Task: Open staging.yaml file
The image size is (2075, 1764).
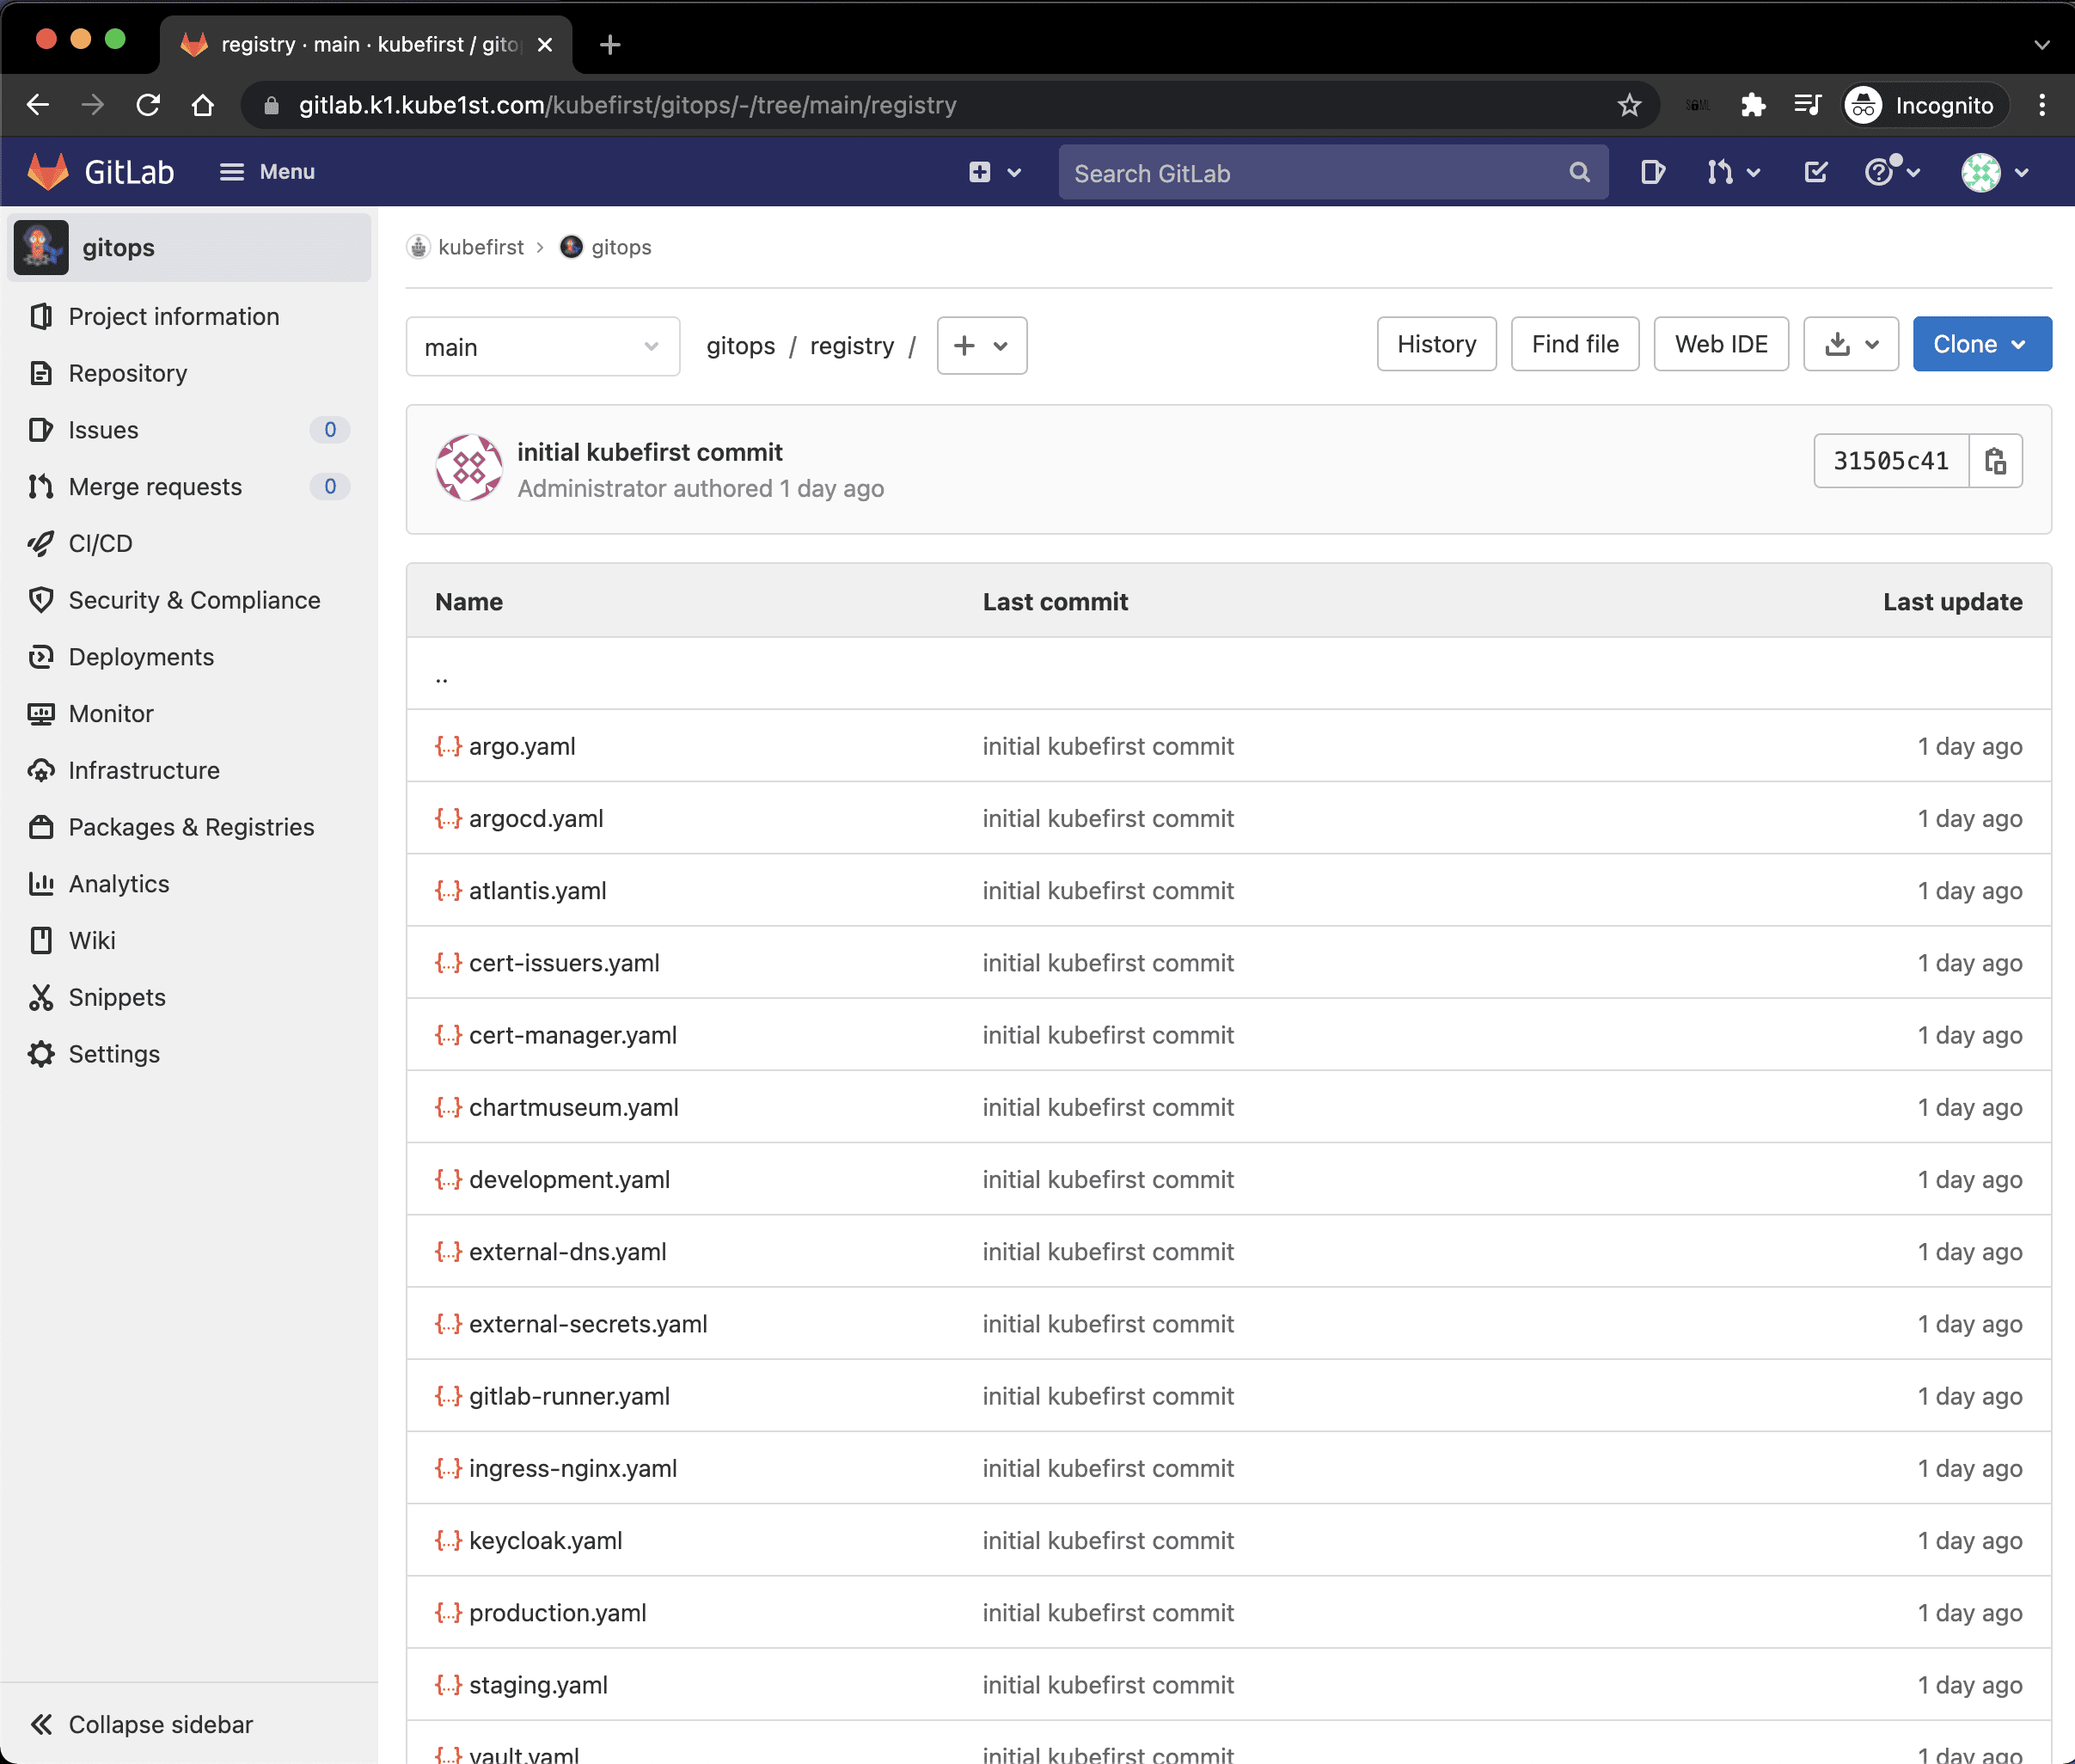Action: pos(539,1685)
